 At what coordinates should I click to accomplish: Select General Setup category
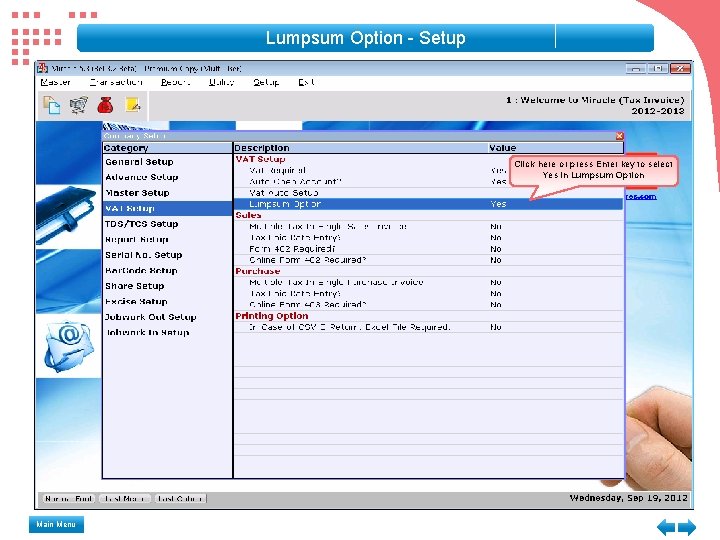[167, 162]
